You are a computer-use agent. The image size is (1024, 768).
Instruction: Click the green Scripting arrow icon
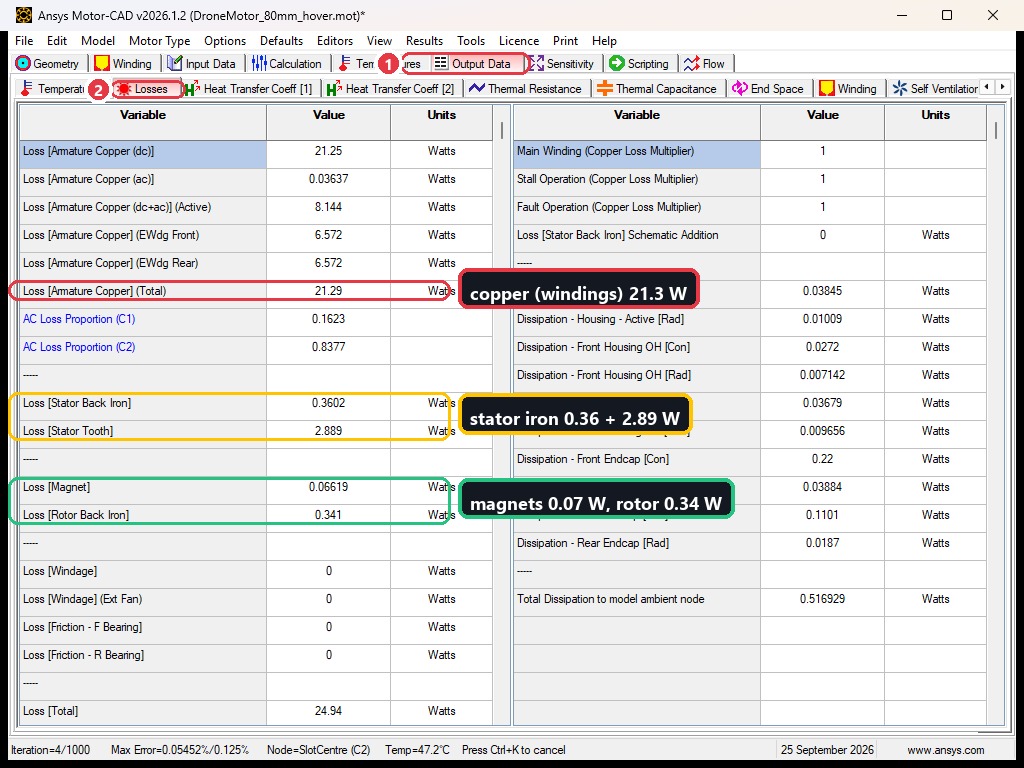tap(616, 63)
